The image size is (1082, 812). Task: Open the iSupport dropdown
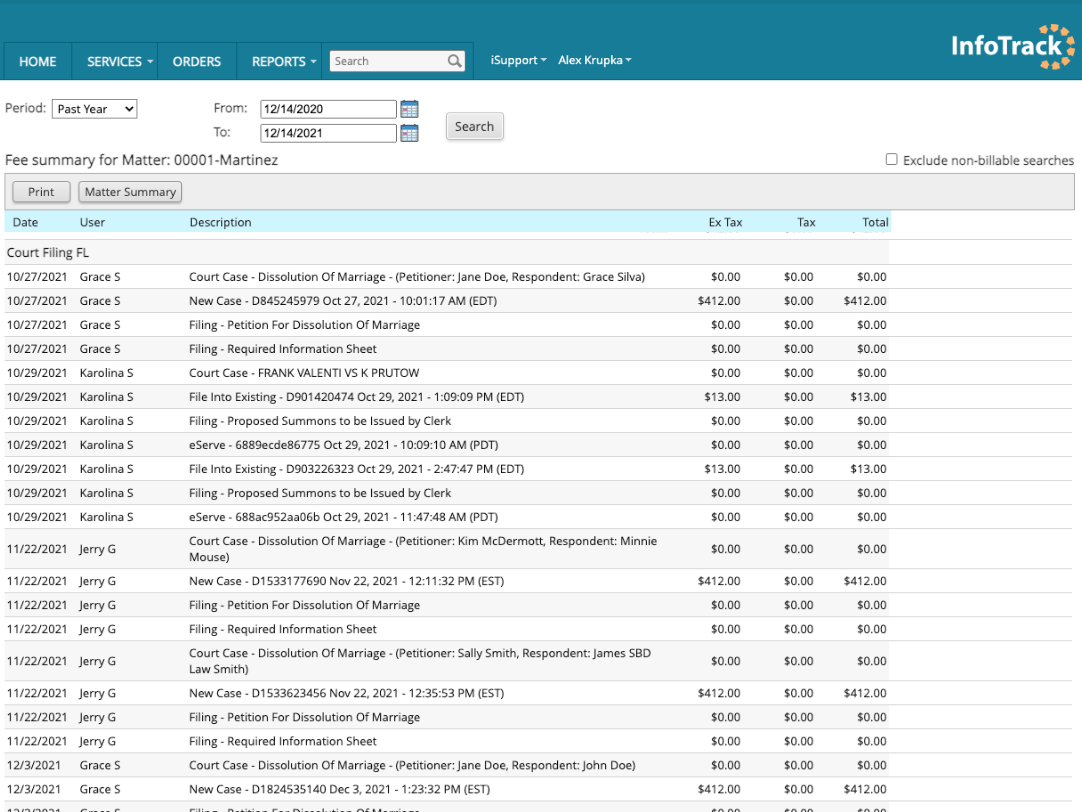[518, 61]
